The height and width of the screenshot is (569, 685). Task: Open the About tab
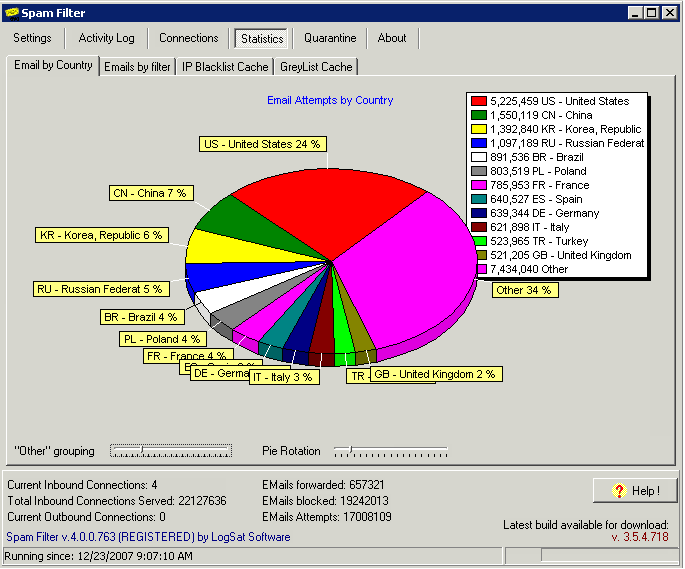[x=392, y=38]
